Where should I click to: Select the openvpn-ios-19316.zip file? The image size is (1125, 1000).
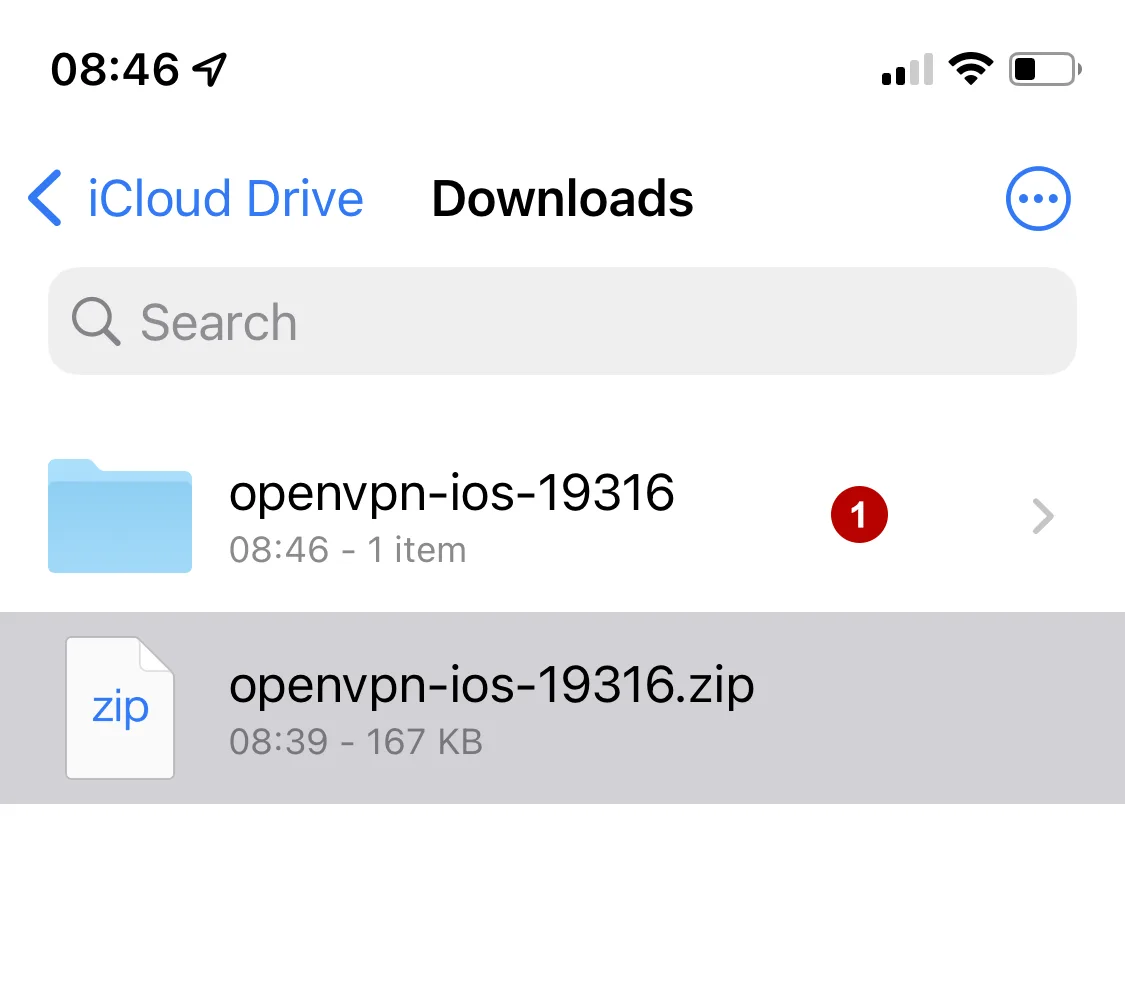491,684
